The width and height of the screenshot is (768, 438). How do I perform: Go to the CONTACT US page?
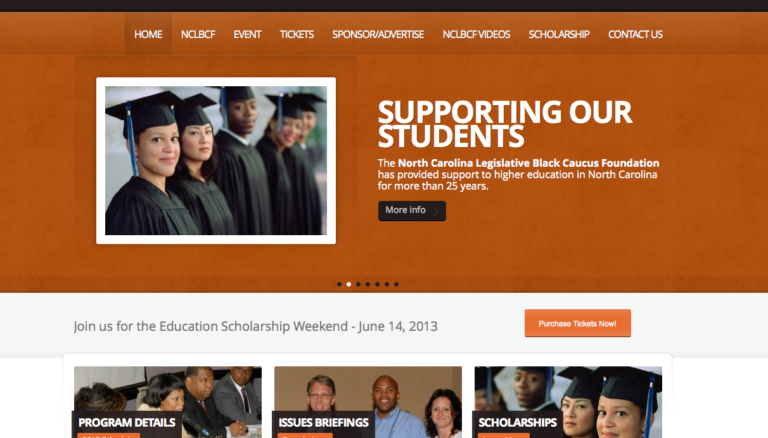pos(635,34)
